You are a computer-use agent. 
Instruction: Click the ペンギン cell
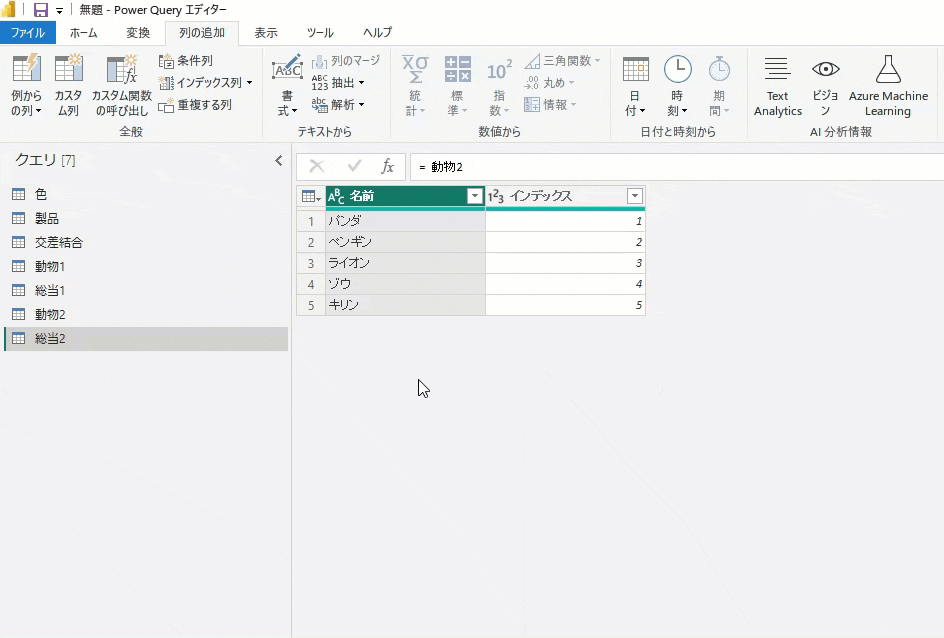(405, 242)
